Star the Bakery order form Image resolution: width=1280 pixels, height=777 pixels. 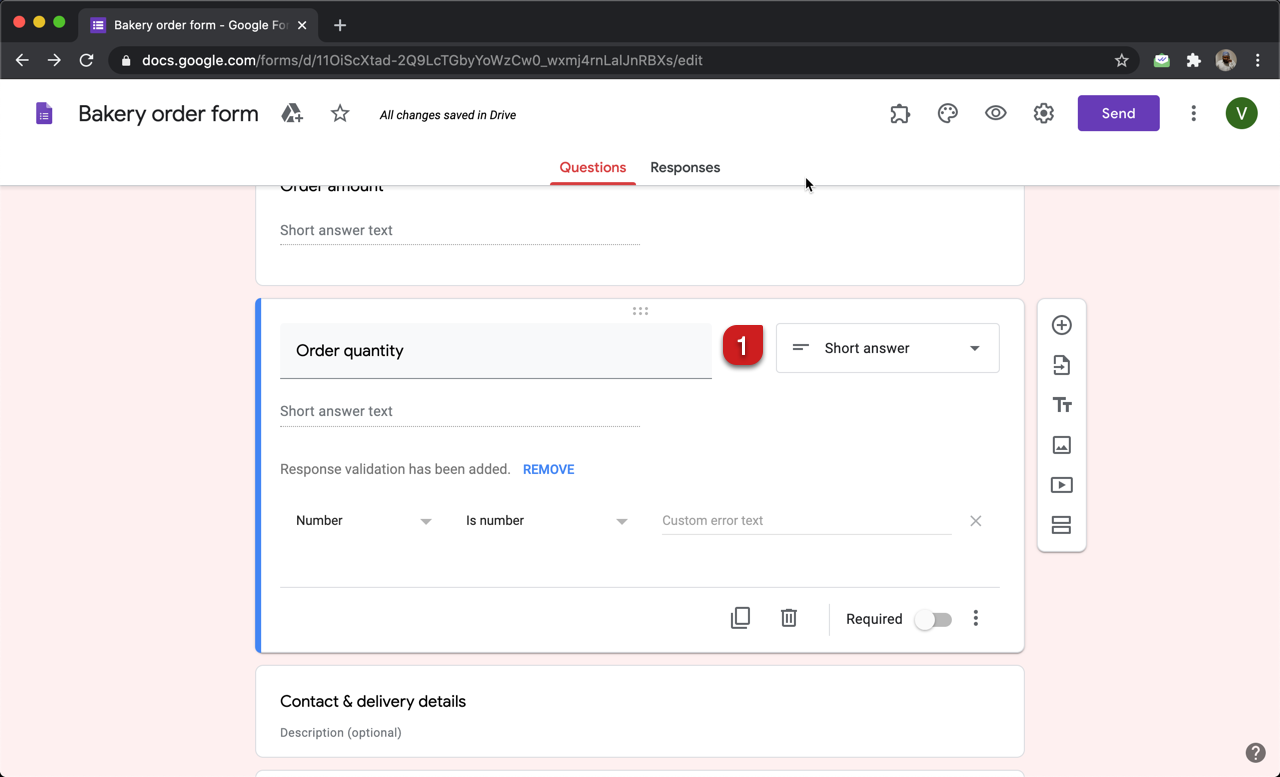coord(339,113)
